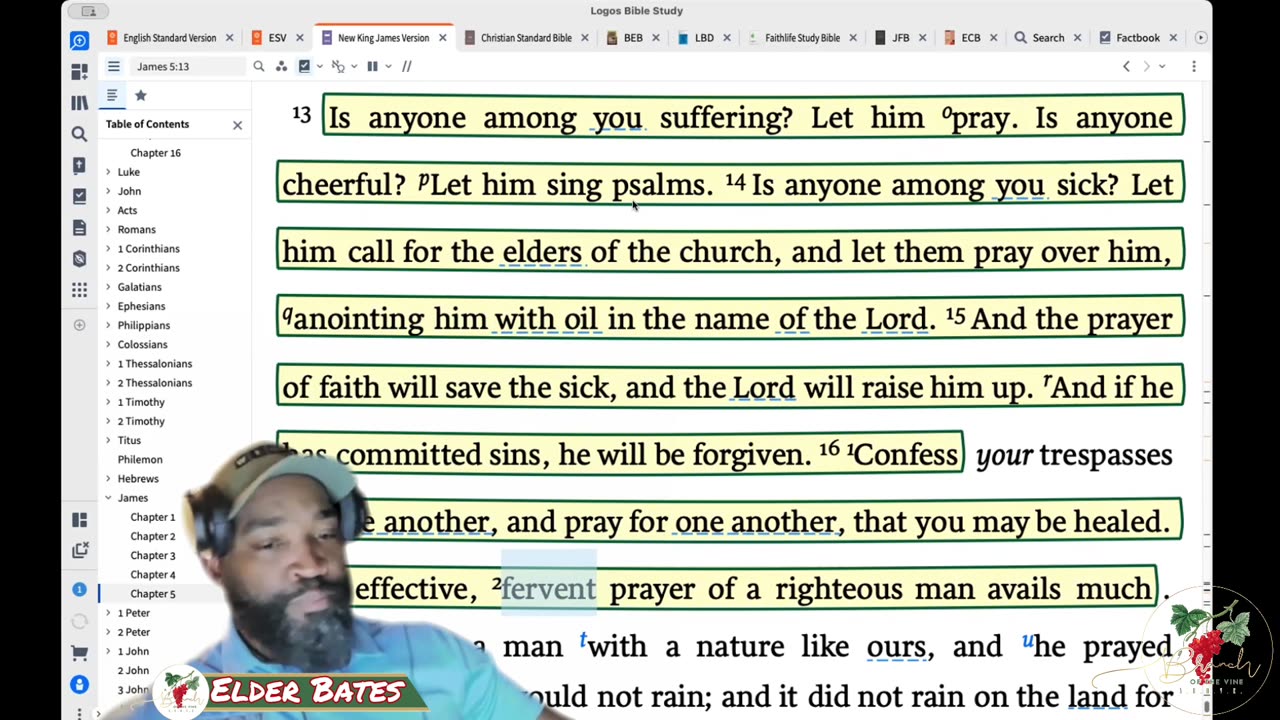Open the Layouts icon in sidebar
The height and width of the screenshot is (720, 1280).
[x=79, y=520]
